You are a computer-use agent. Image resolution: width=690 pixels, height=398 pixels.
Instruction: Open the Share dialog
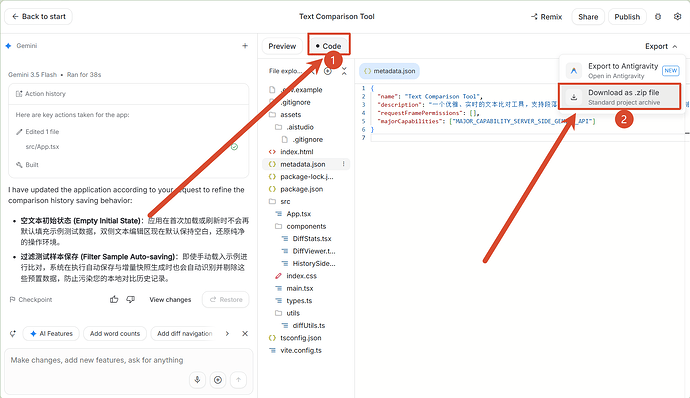pyautogui.click(x=588, y=17)
